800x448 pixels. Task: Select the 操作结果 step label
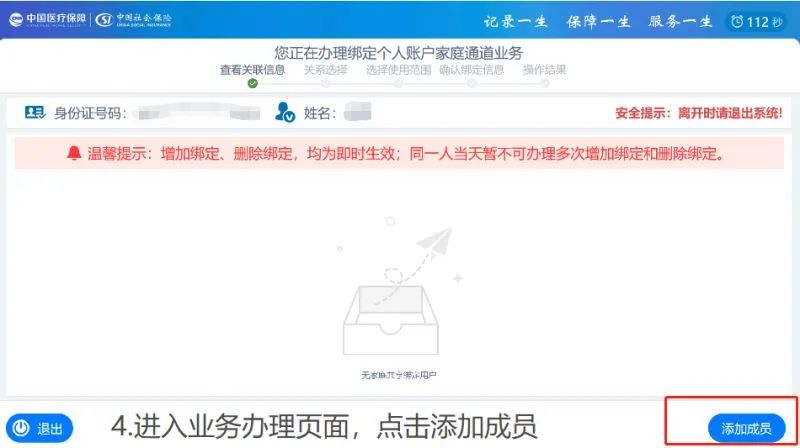544,70
